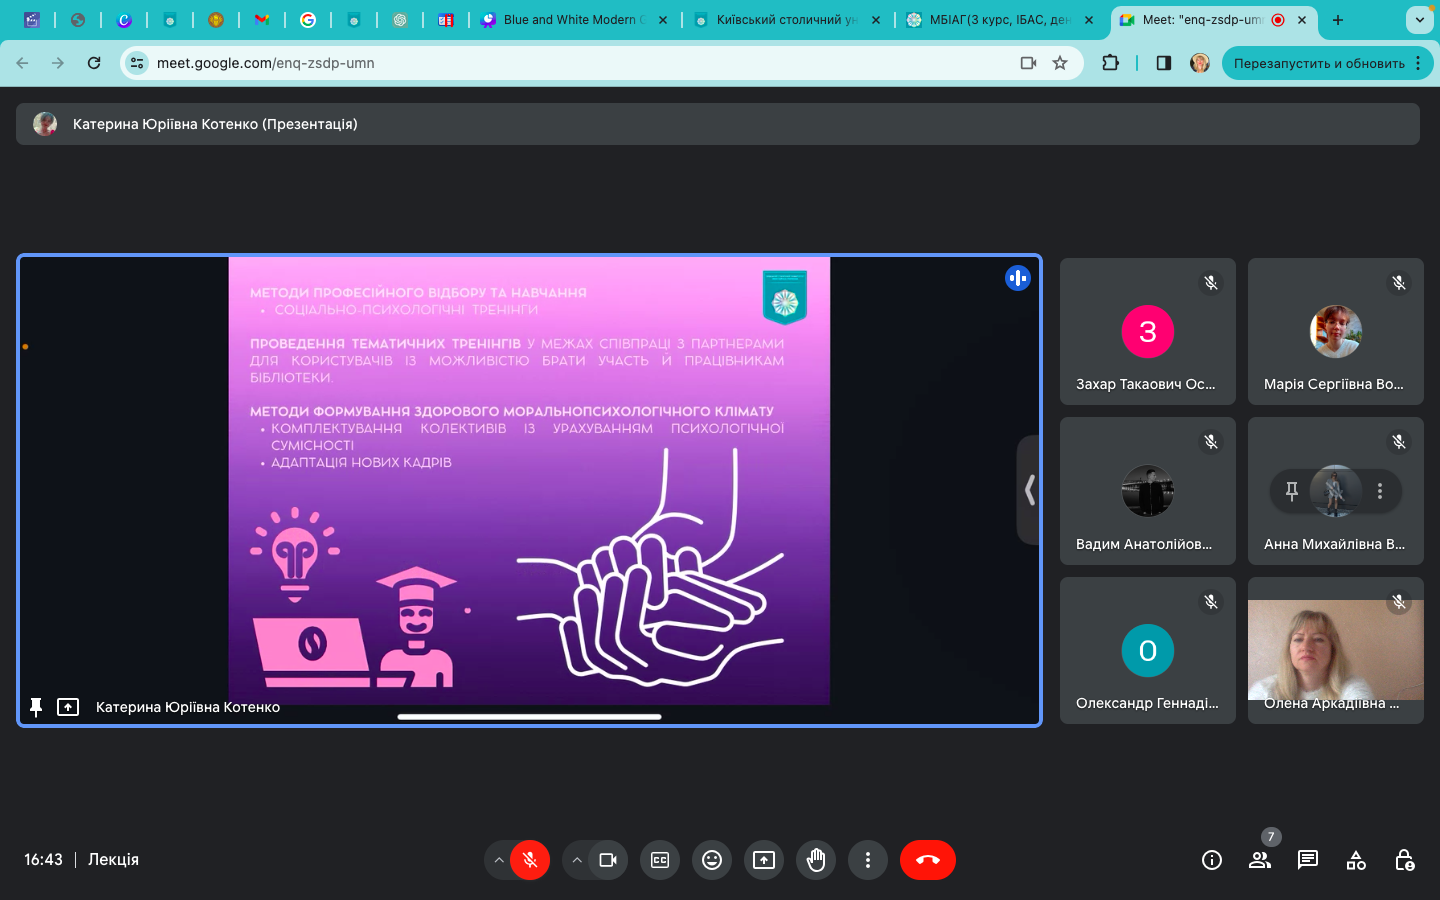Collapse the participants side panel handle
The image size is (1440, 900).
(x=1029, y=490)
